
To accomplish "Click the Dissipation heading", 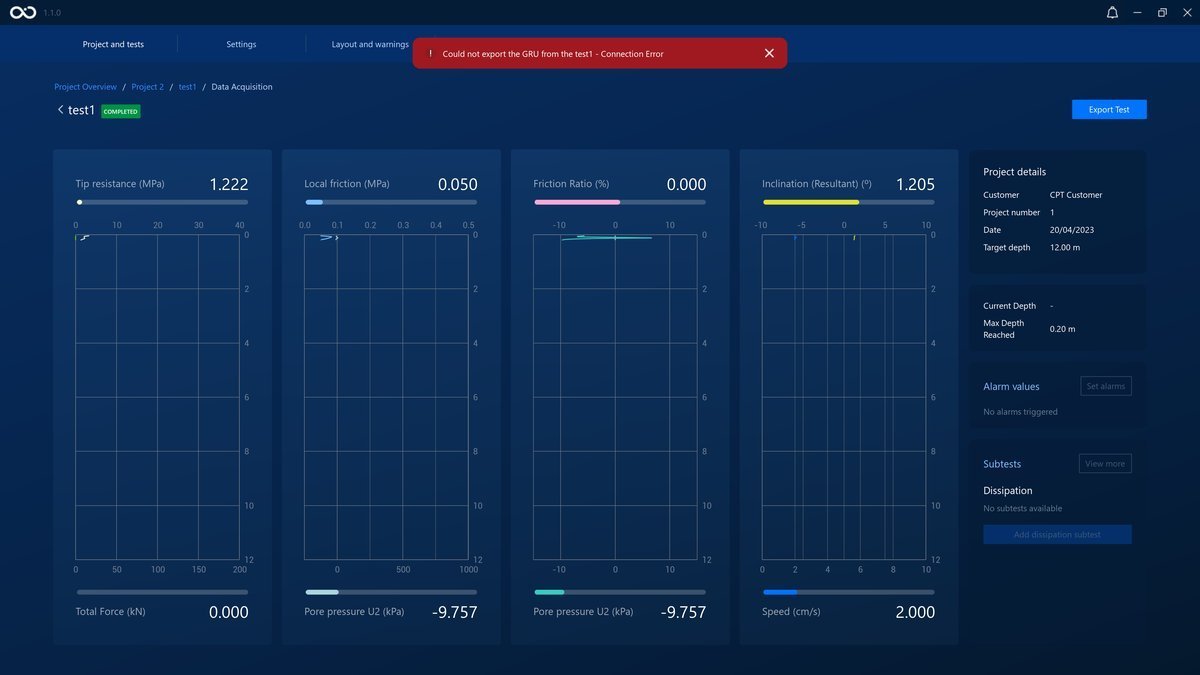I will tap(1008, 491).
